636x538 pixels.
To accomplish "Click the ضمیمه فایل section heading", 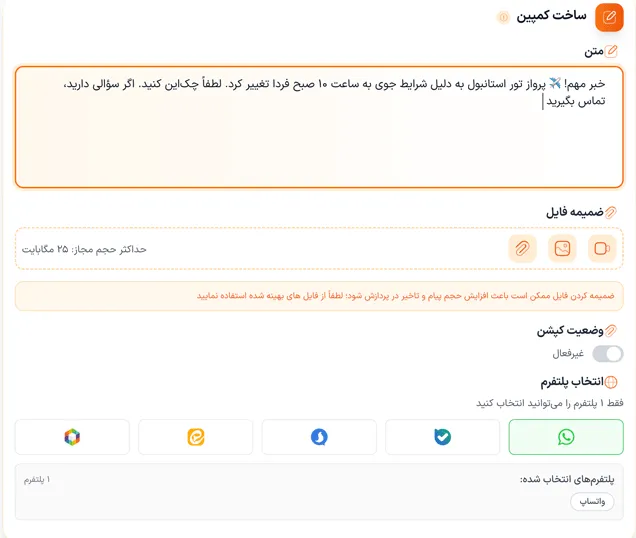I will click(x=574, y=212).
